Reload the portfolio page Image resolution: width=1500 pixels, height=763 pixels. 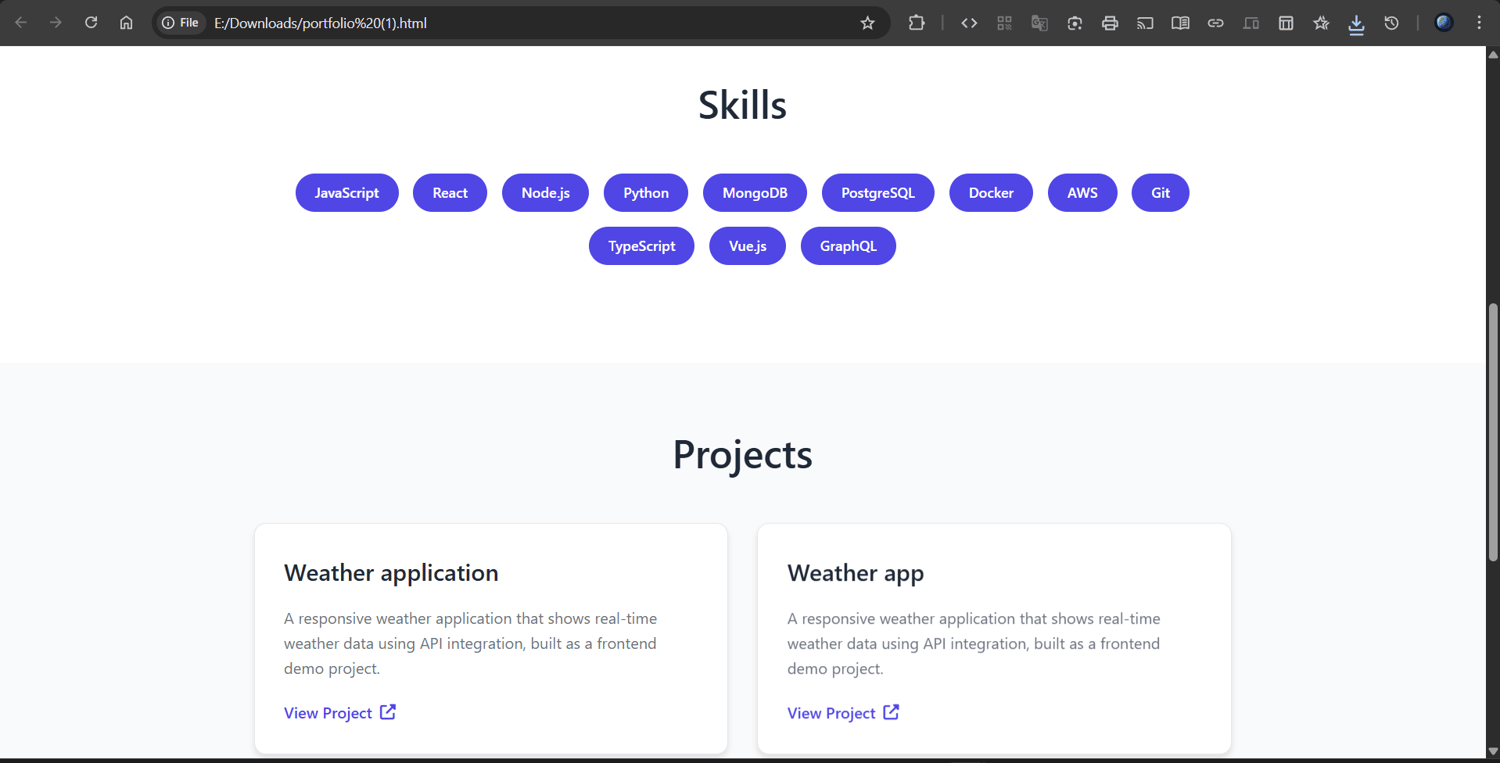point(91,23)
